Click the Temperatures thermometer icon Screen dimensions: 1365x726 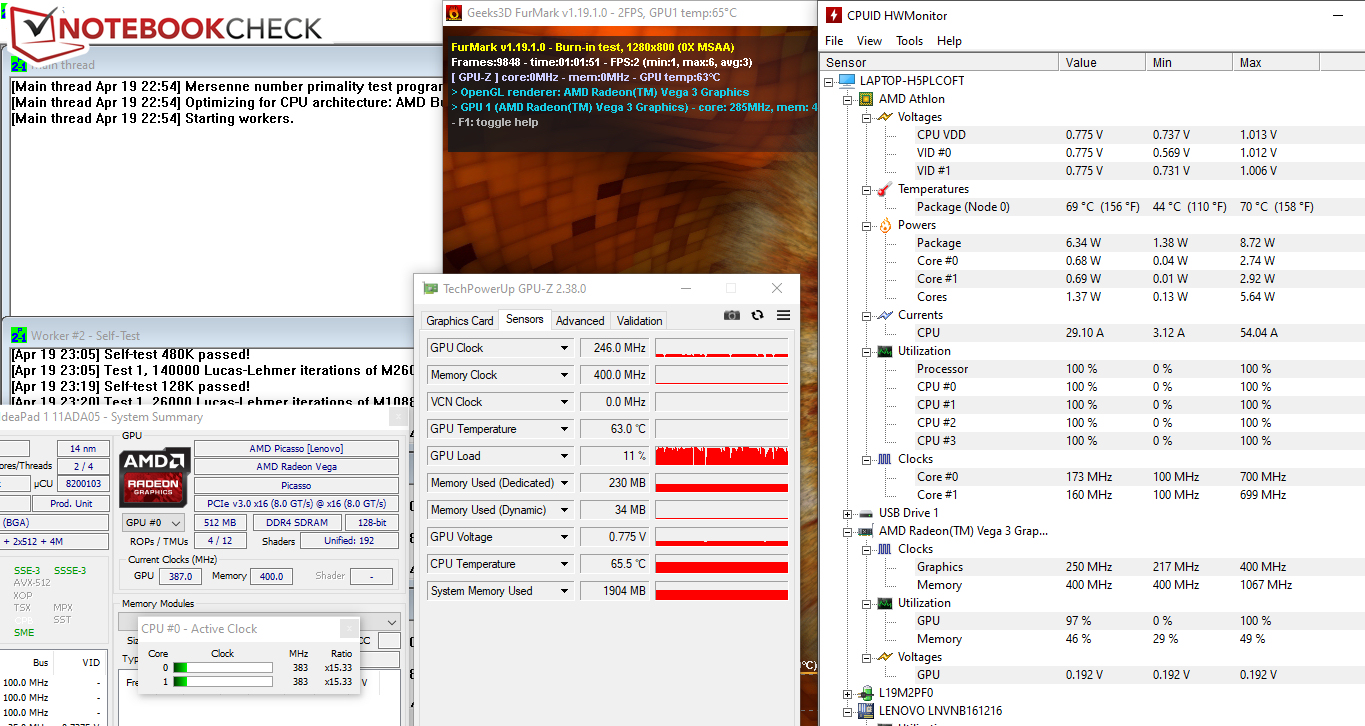[885, 189]
